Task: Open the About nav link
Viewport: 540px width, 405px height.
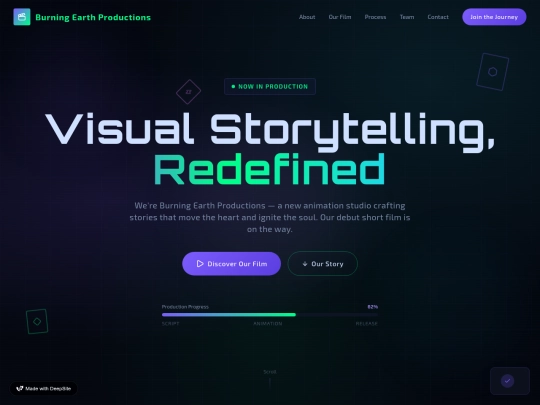Action: 307,17
